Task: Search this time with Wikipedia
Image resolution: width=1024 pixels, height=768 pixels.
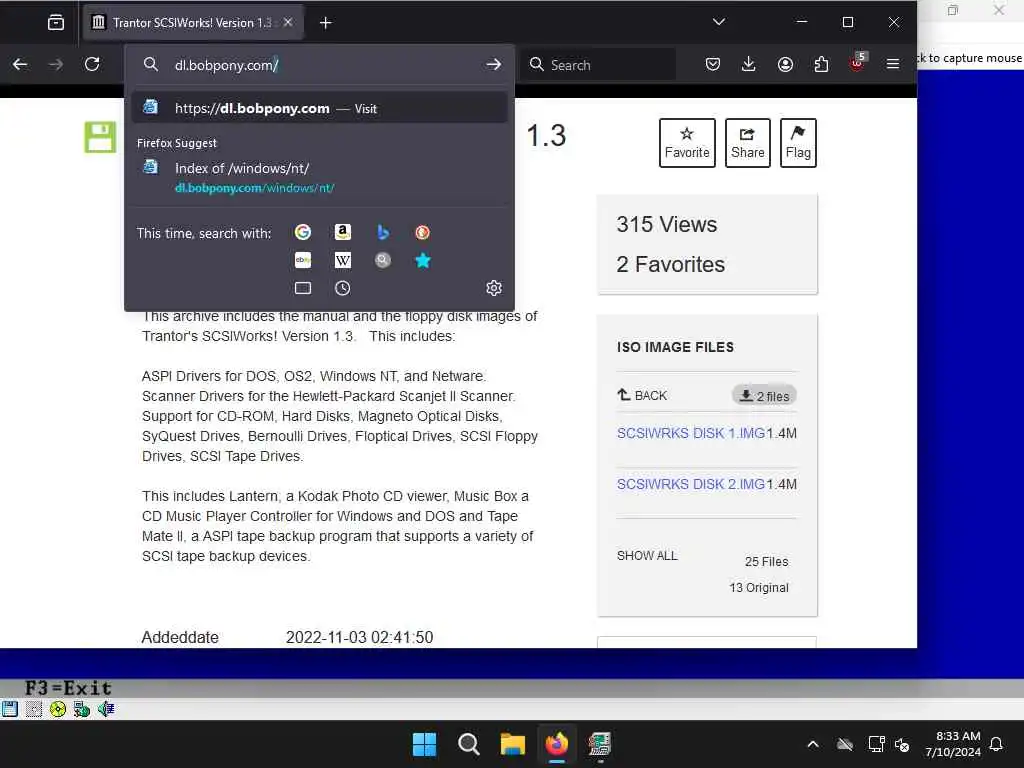Action: click(x=342, y=260)
